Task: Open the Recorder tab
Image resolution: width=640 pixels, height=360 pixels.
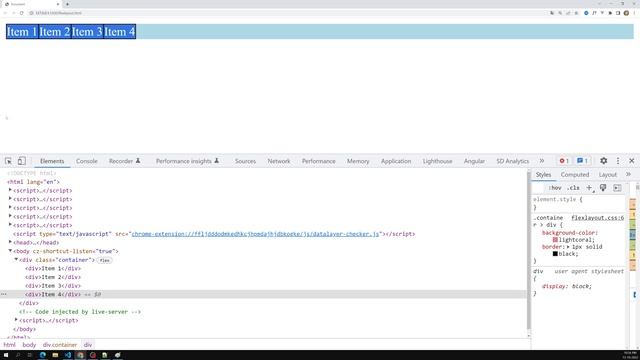Action: click(x=124, y=161)
